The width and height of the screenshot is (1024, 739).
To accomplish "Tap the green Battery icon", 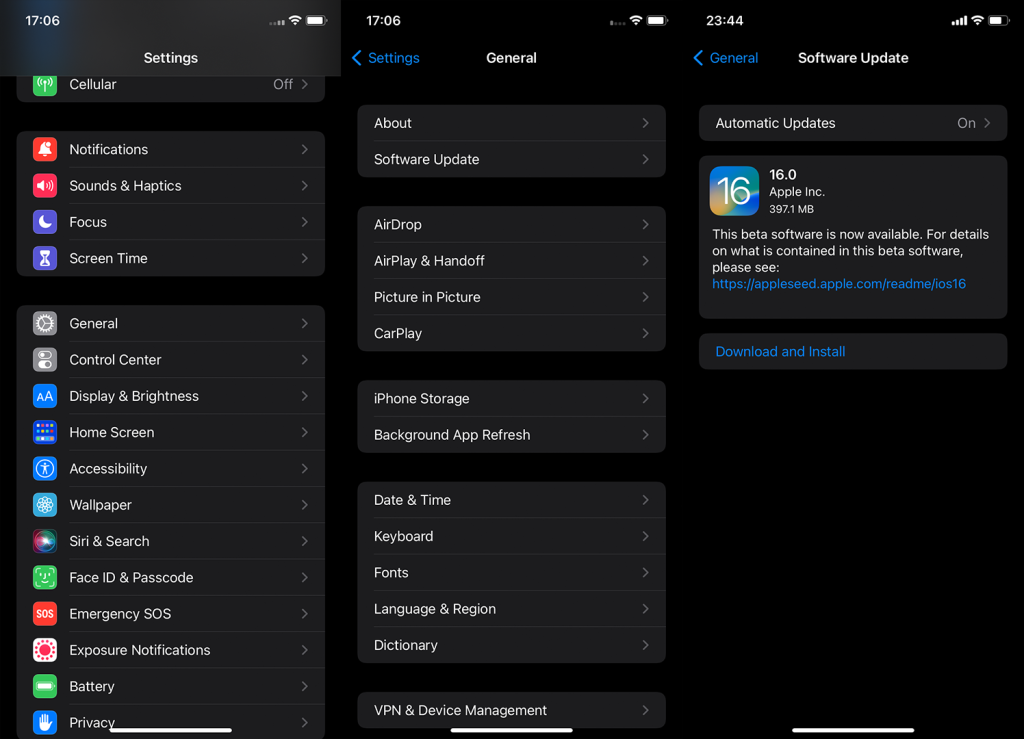I will (44, 687).
